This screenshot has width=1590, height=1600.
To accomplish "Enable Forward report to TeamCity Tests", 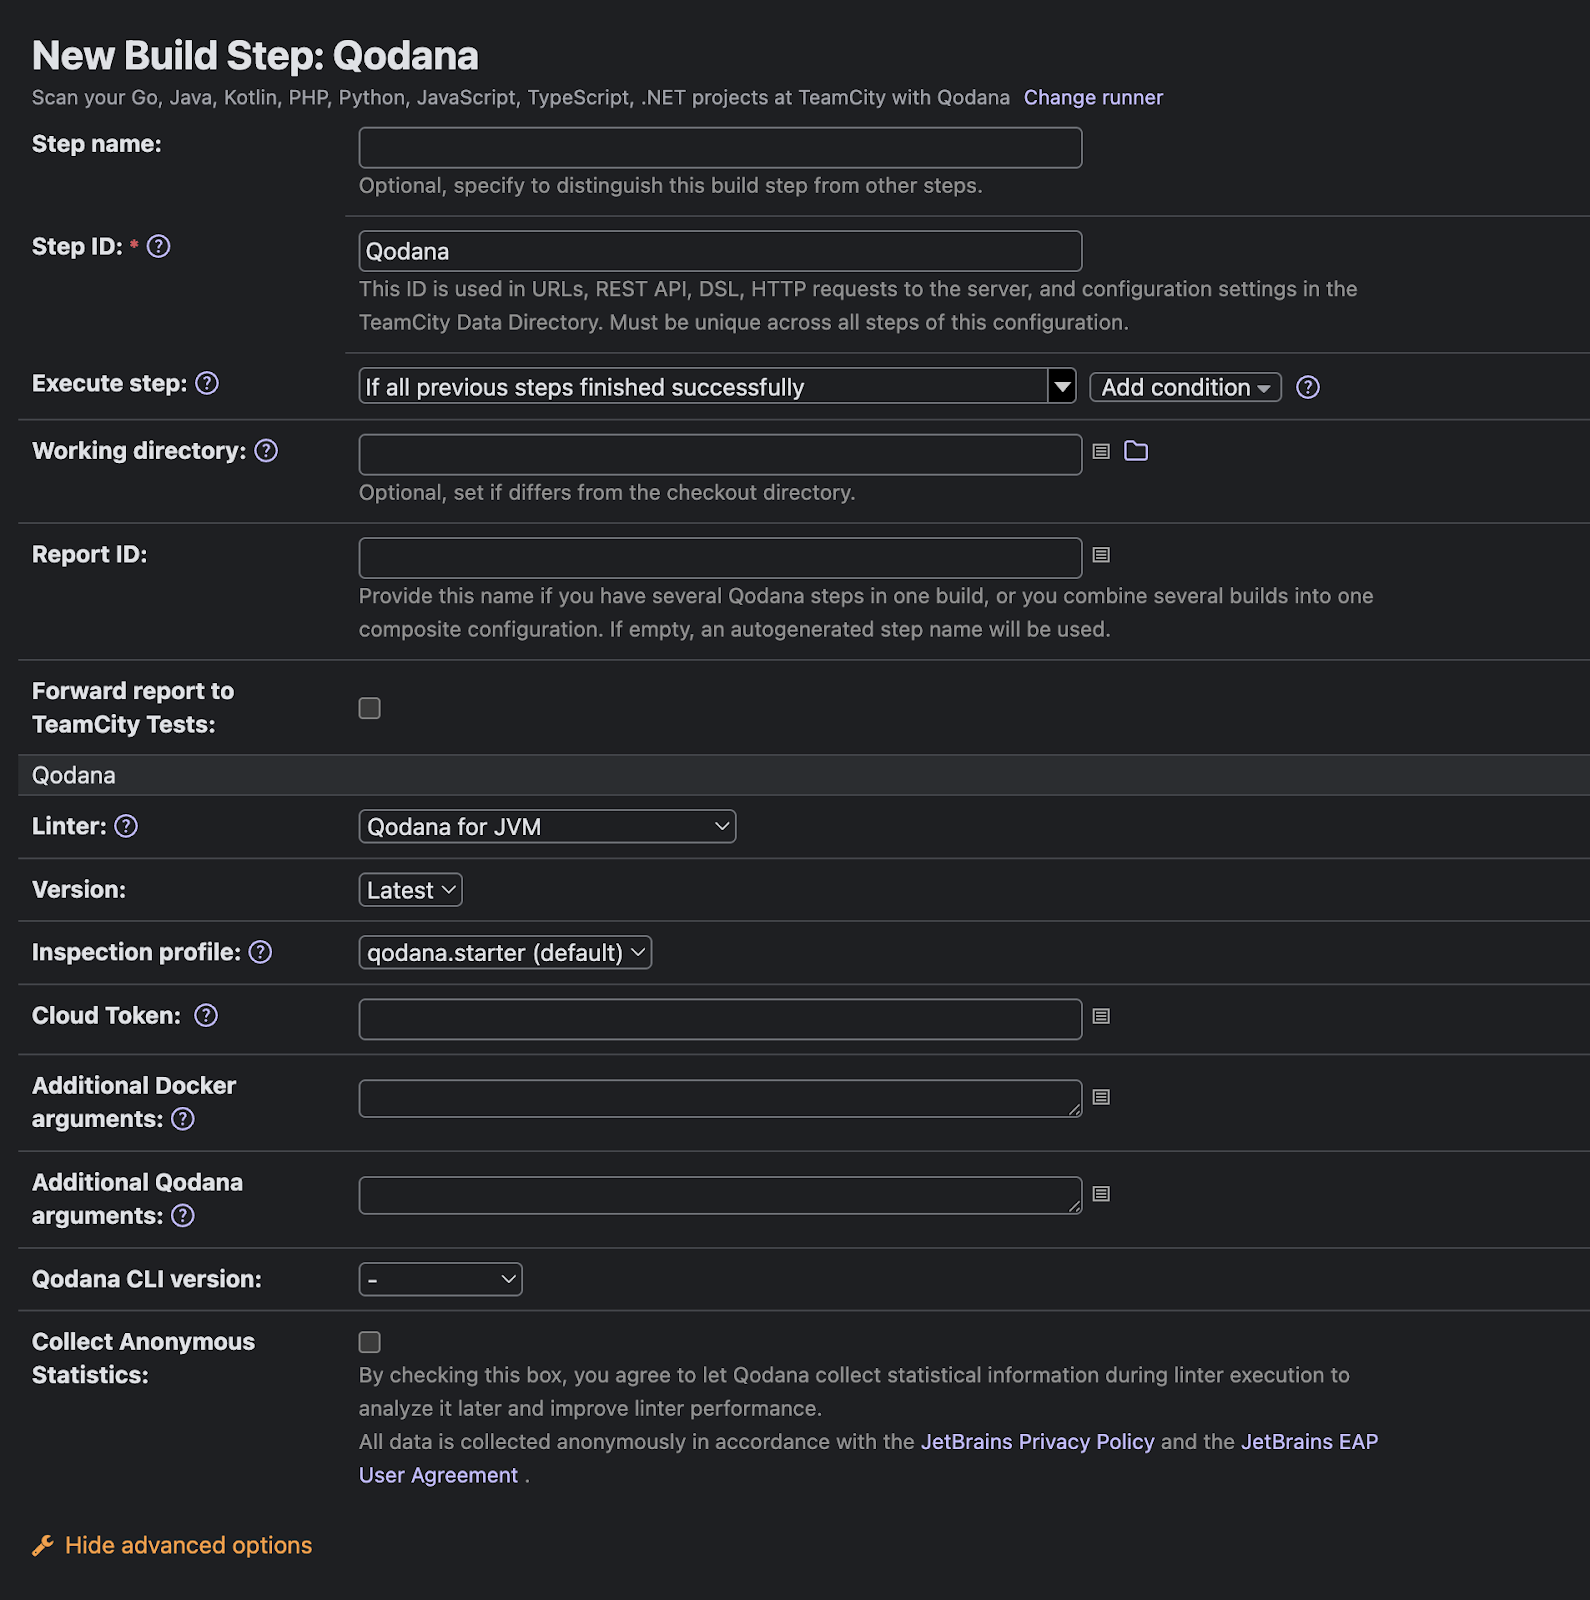I will (370, 709).
